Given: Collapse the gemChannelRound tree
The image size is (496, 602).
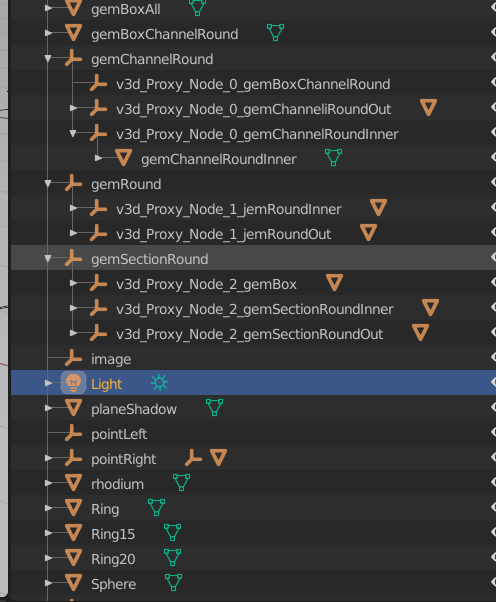Looking at the screenshot, I should pos(48,58).
